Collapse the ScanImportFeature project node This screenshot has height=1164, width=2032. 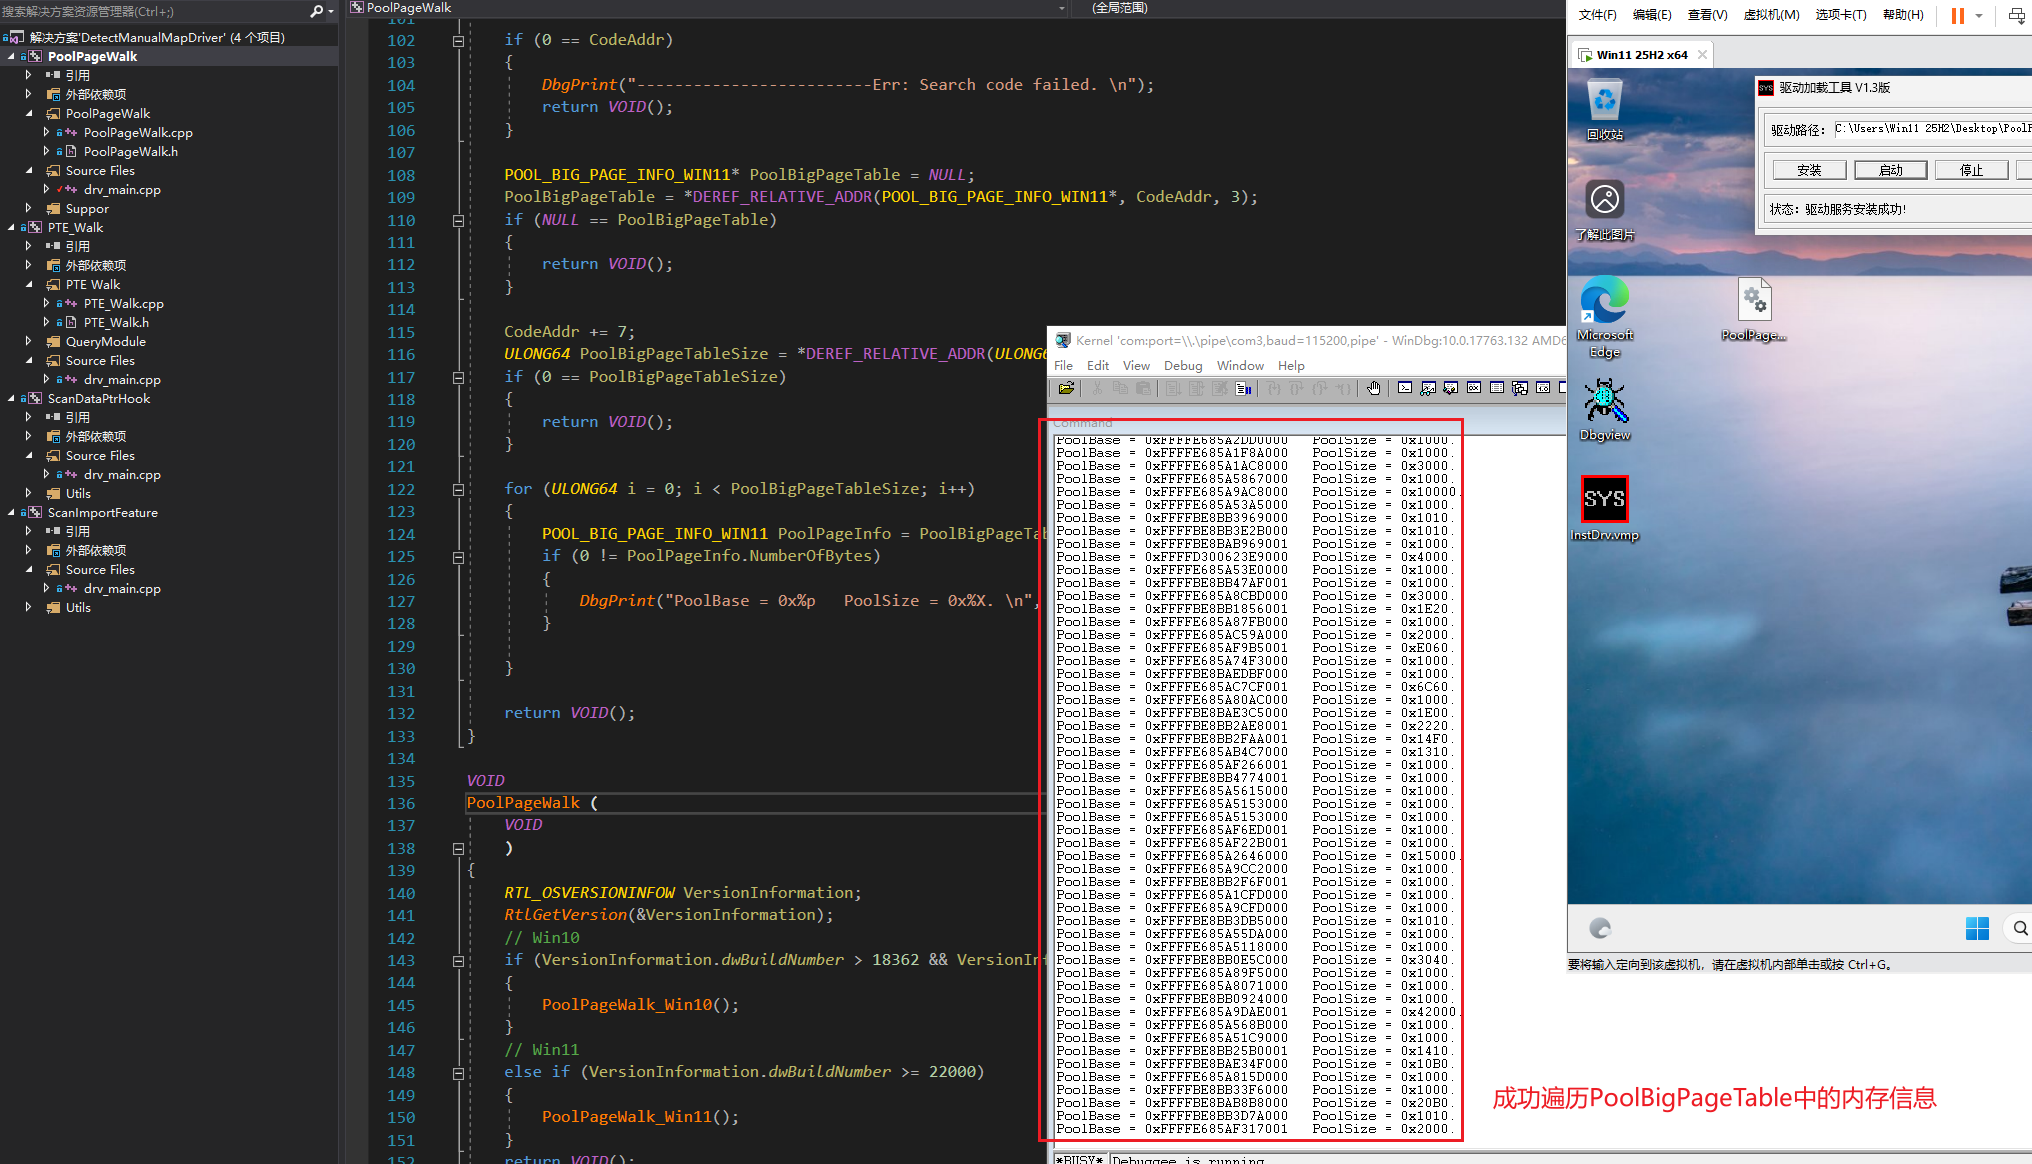(11, 513)
